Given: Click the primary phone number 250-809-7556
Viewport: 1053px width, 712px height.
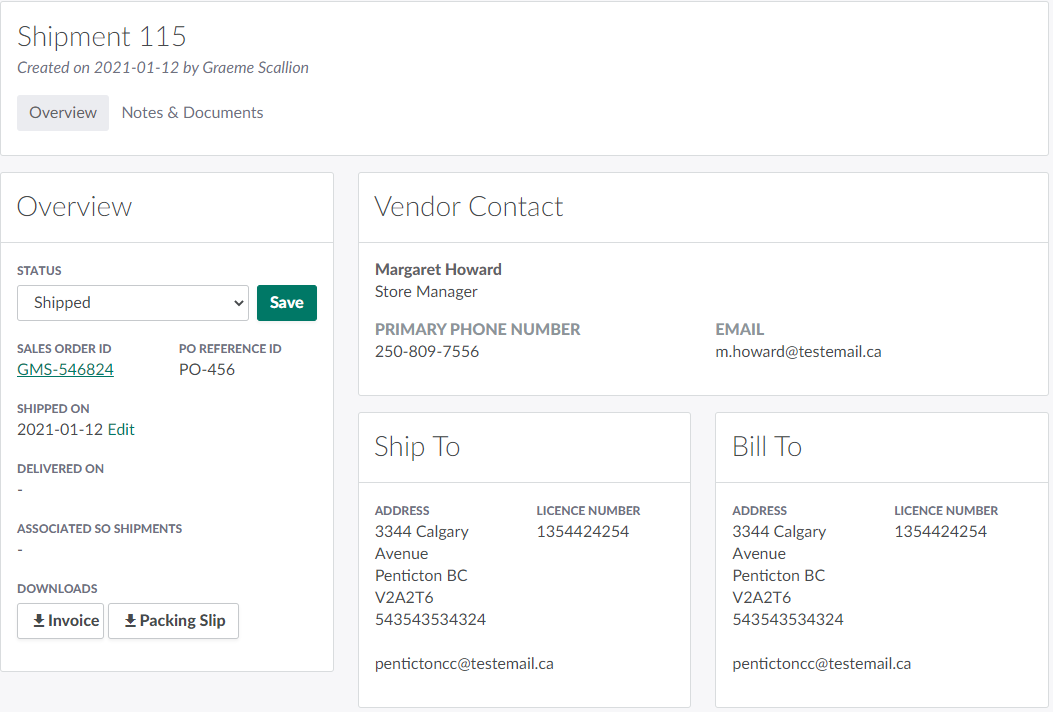Looking at the screenshot, I should 427,352.
